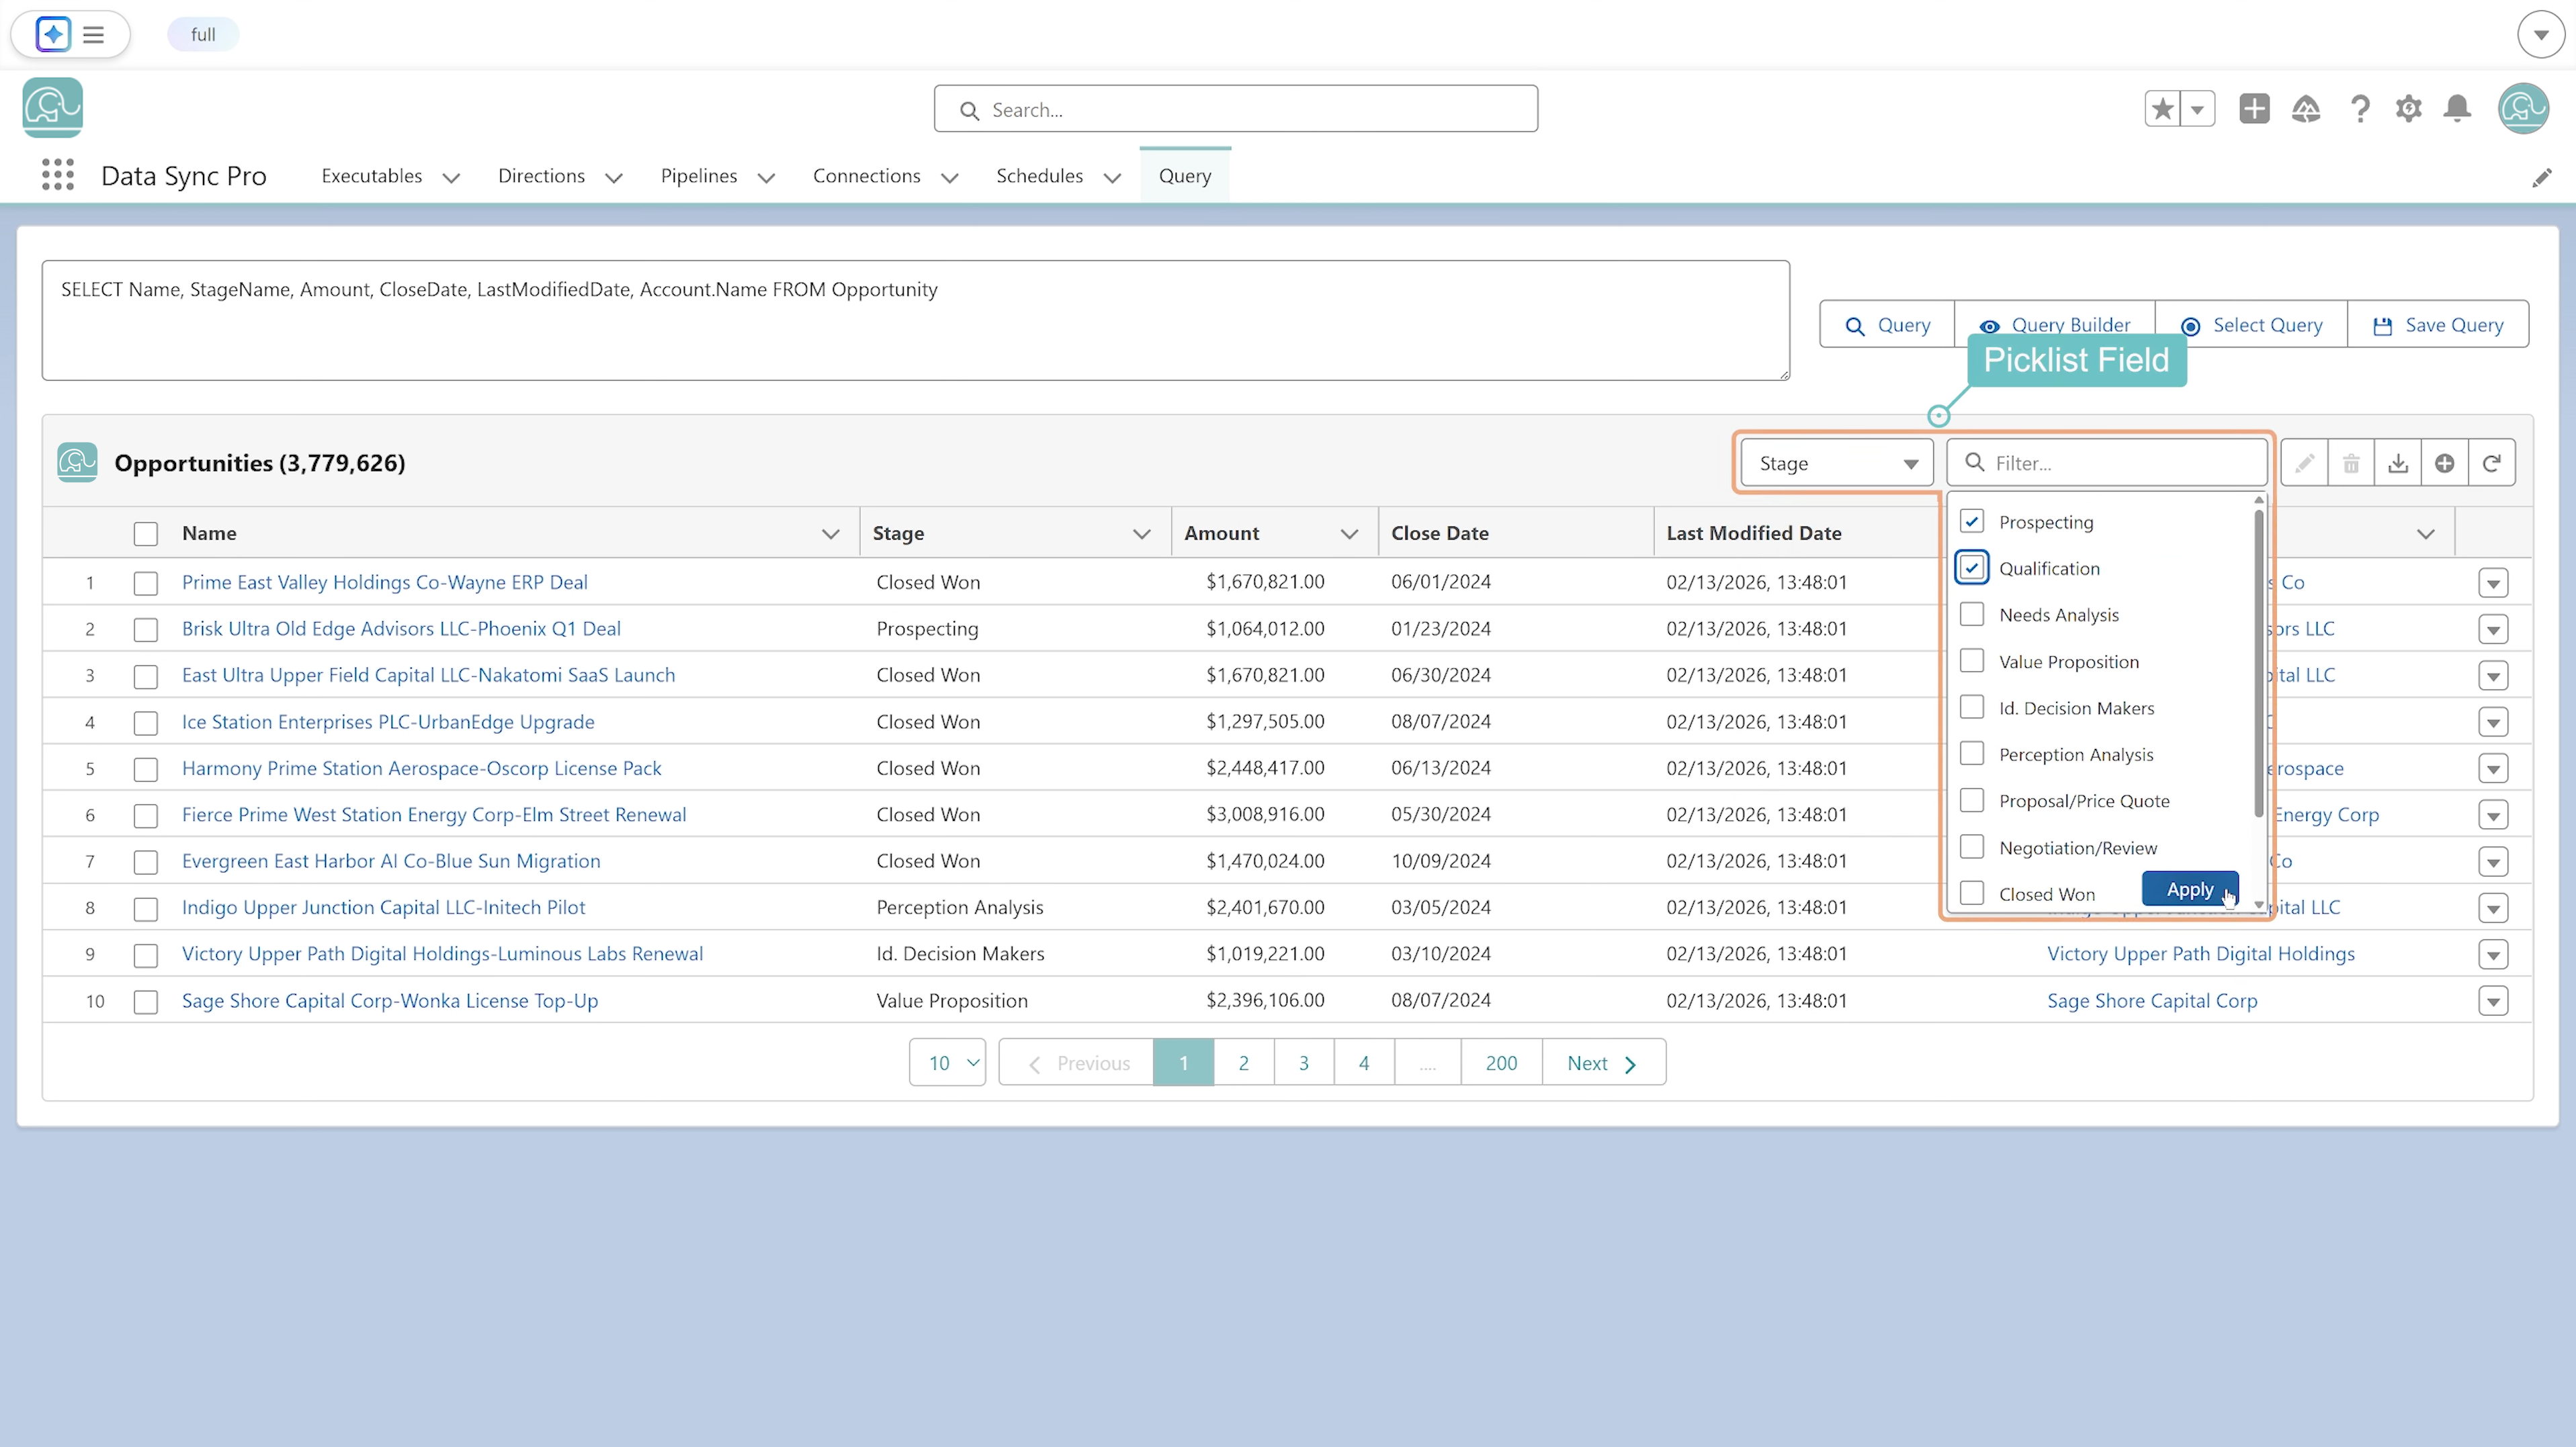Image resolution: width=2576 pixels, height=1447 pixels.
Task: Click the download icon in table toolbar
Action: 2398,463
